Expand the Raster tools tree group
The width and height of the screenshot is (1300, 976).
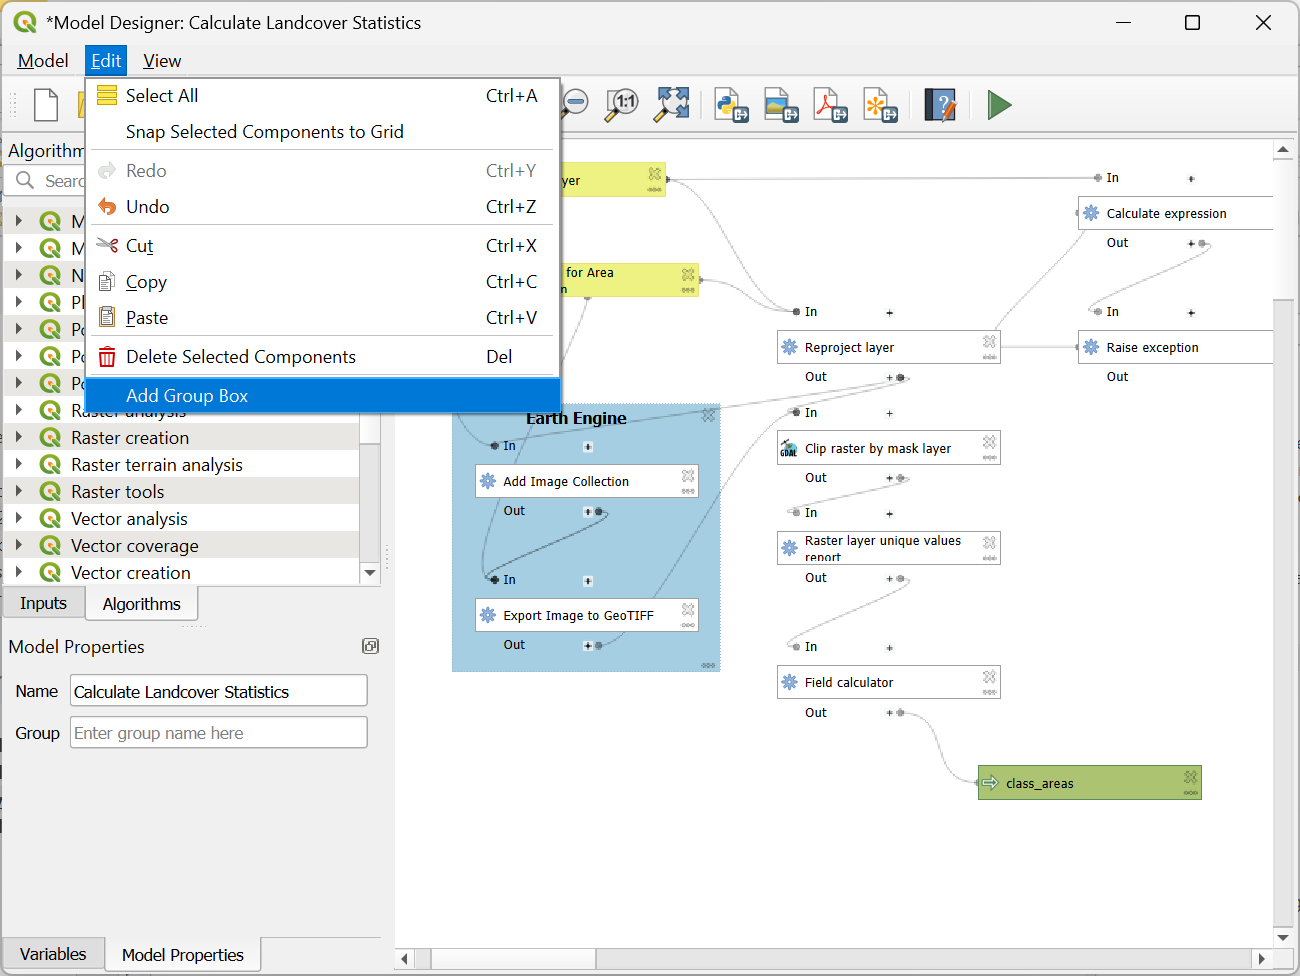(19, 492)
